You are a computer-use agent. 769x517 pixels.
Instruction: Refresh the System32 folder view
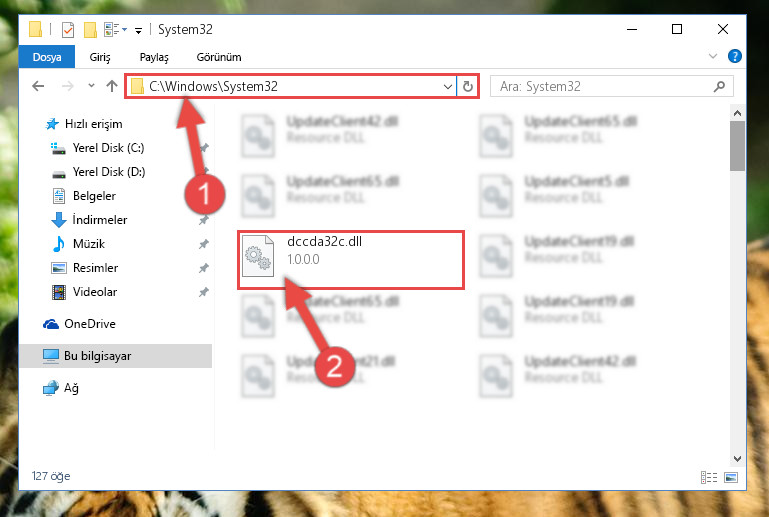468,86
